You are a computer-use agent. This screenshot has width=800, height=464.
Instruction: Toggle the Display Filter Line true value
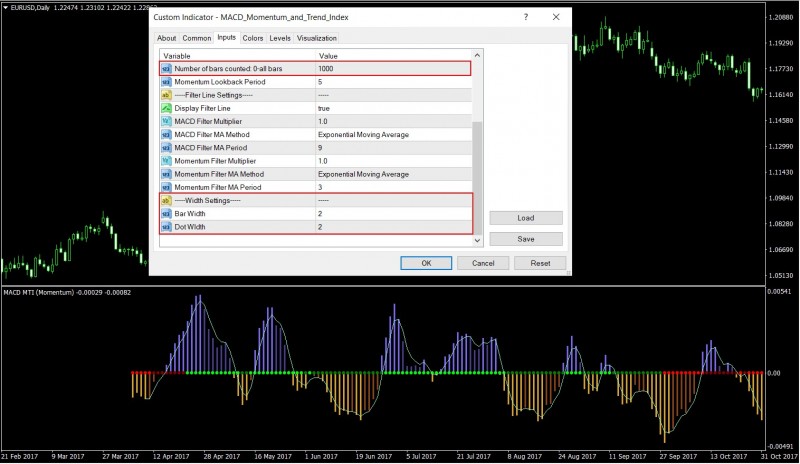pos(324,108)
